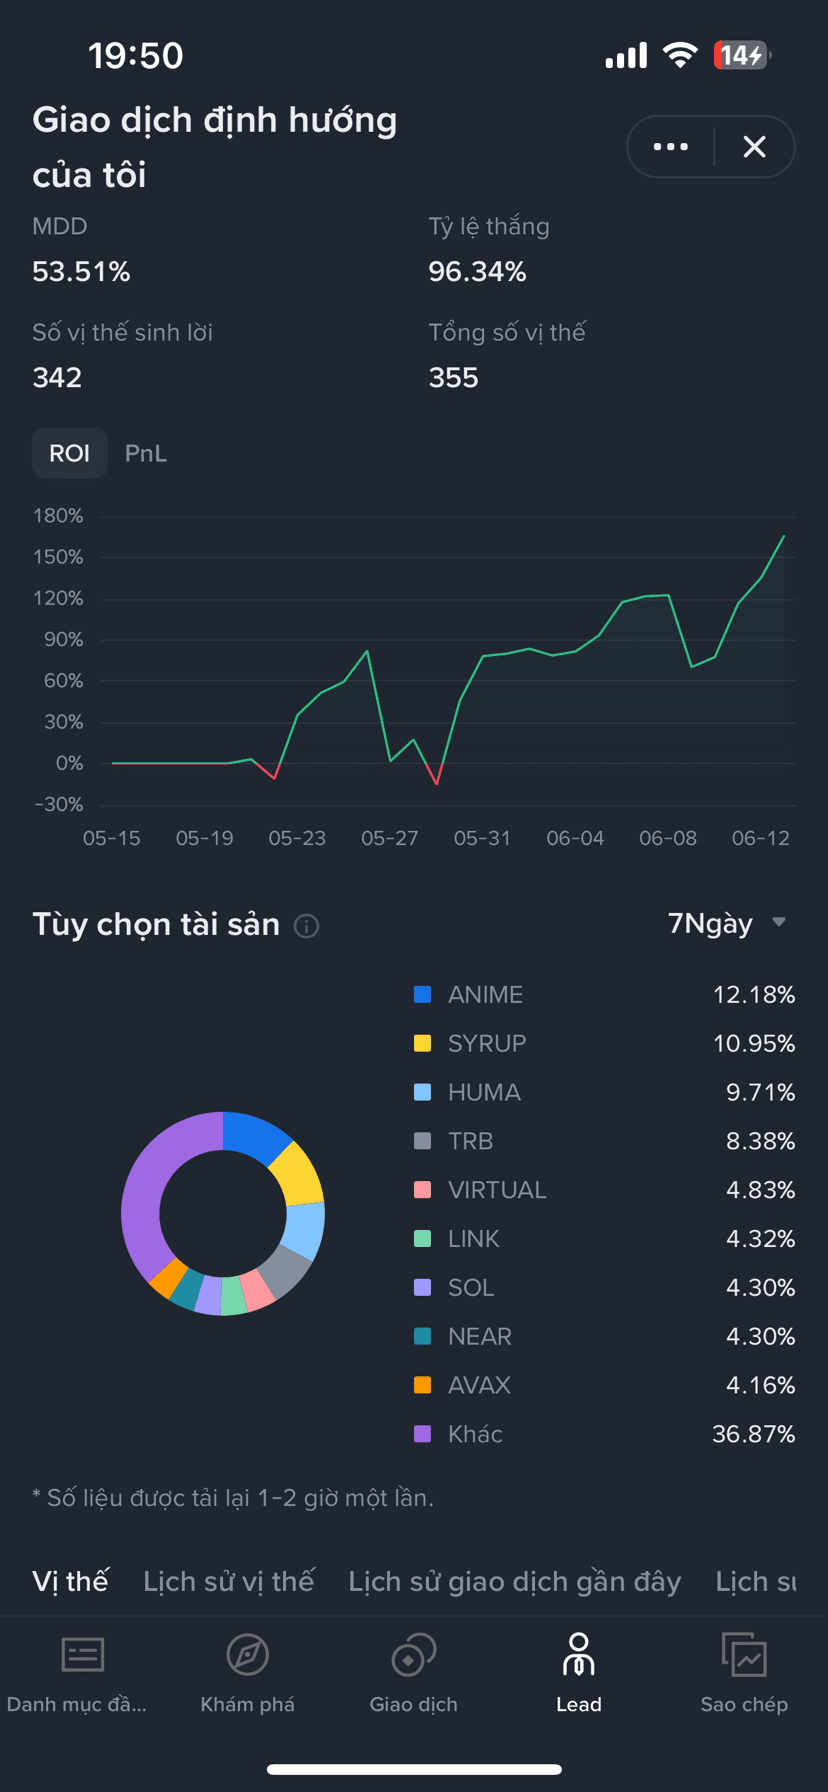Tap the 06-12 point on ROI chart
The image size is (828, 1792).
[x=761, y=578]
